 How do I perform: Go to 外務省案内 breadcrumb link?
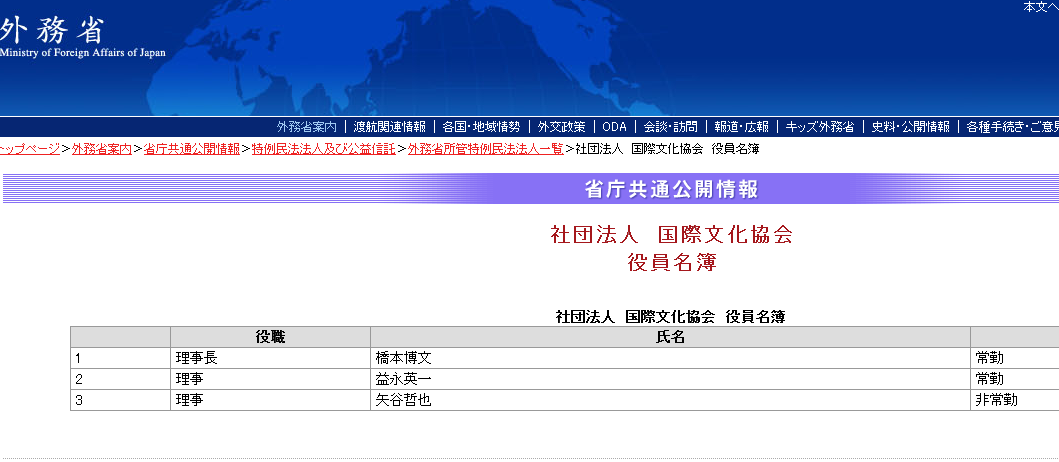click(102, 150)
